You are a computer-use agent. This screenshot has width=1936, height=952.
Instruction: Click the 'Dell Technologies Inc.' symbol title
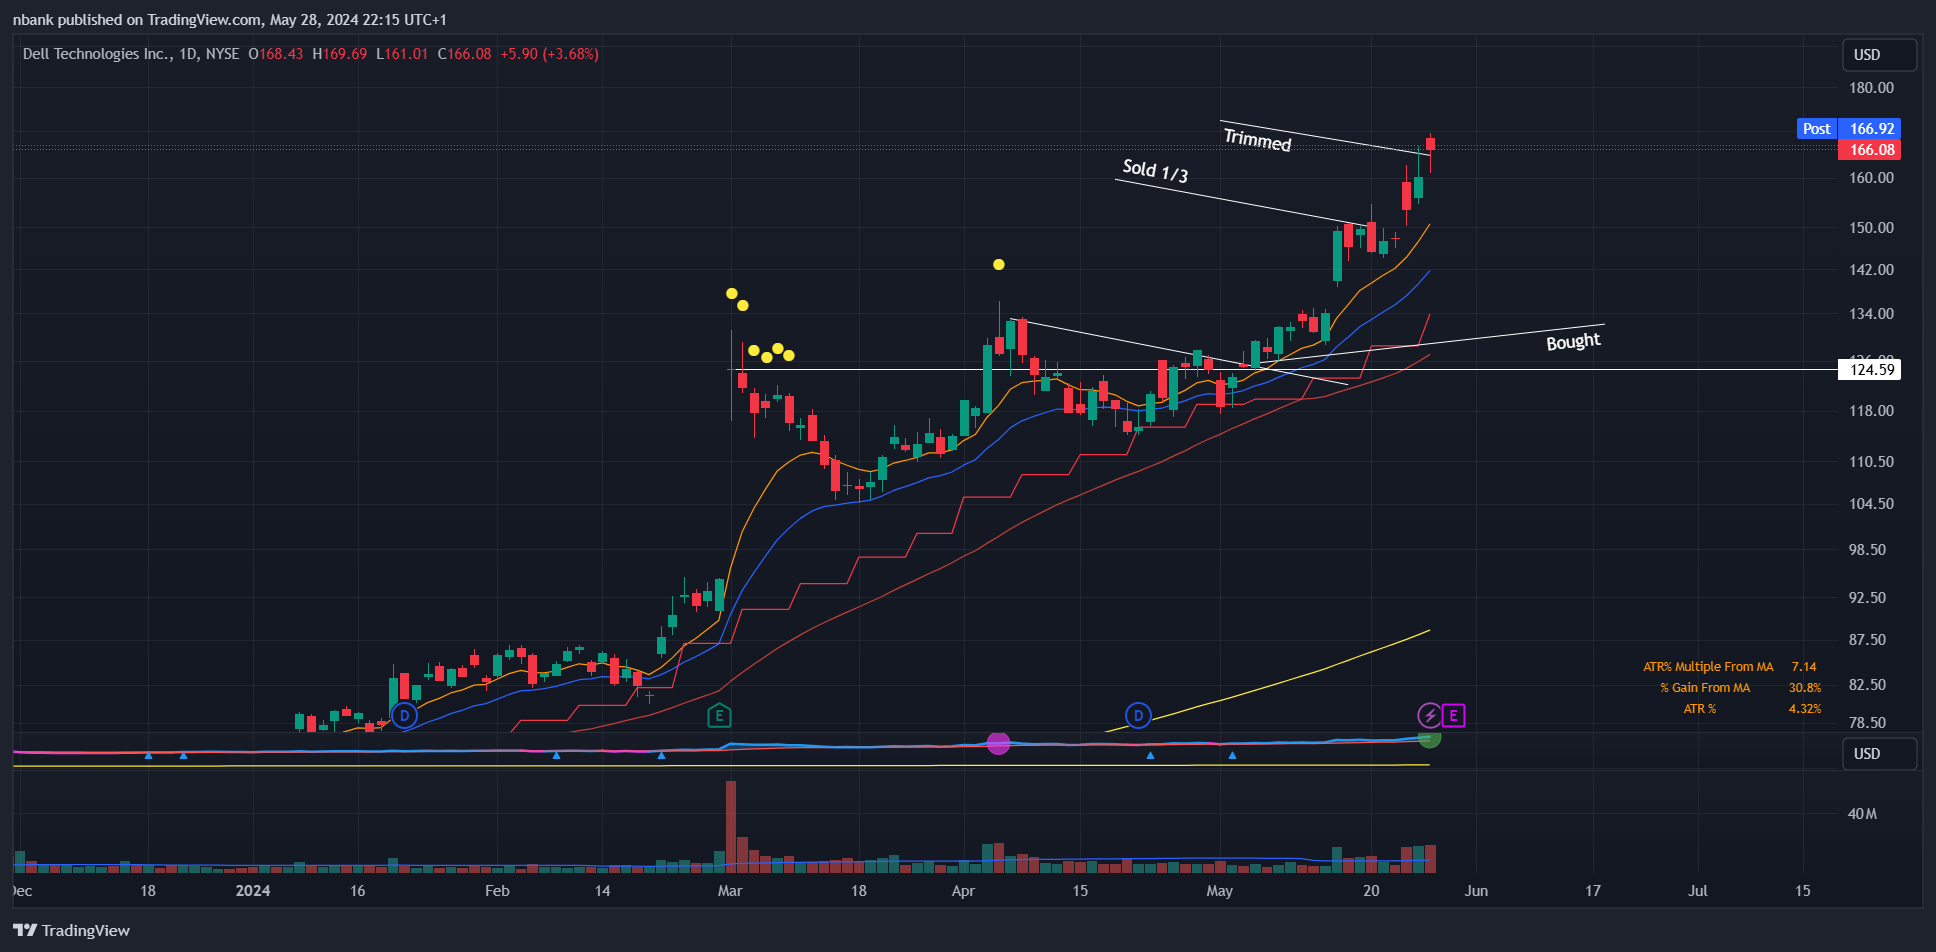tap(97, 54)
